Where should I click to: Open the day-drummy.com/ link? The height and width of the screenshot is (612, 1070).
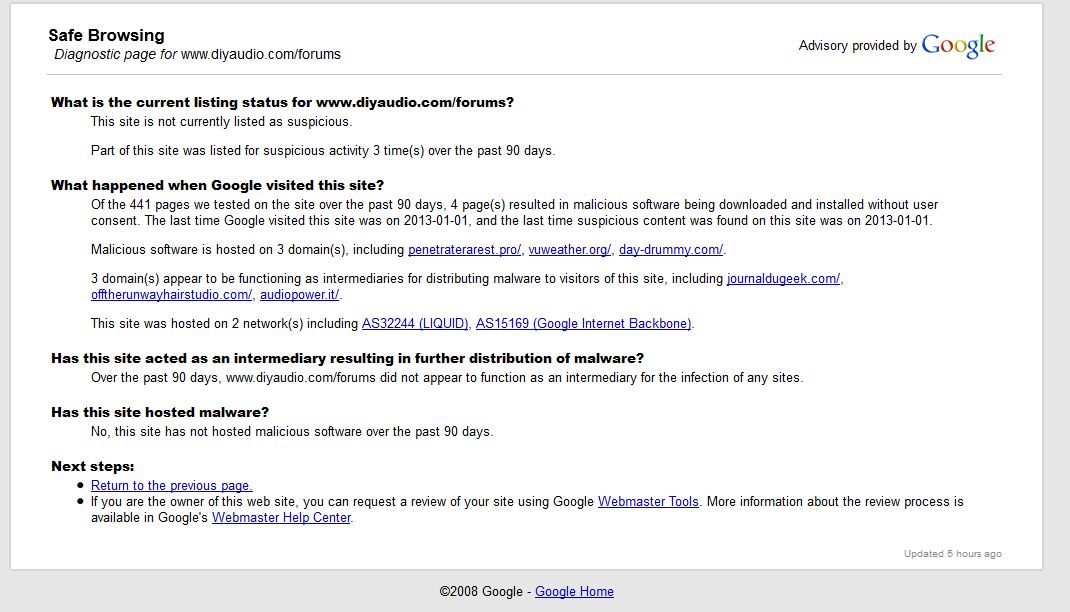[x=671, y=250]
